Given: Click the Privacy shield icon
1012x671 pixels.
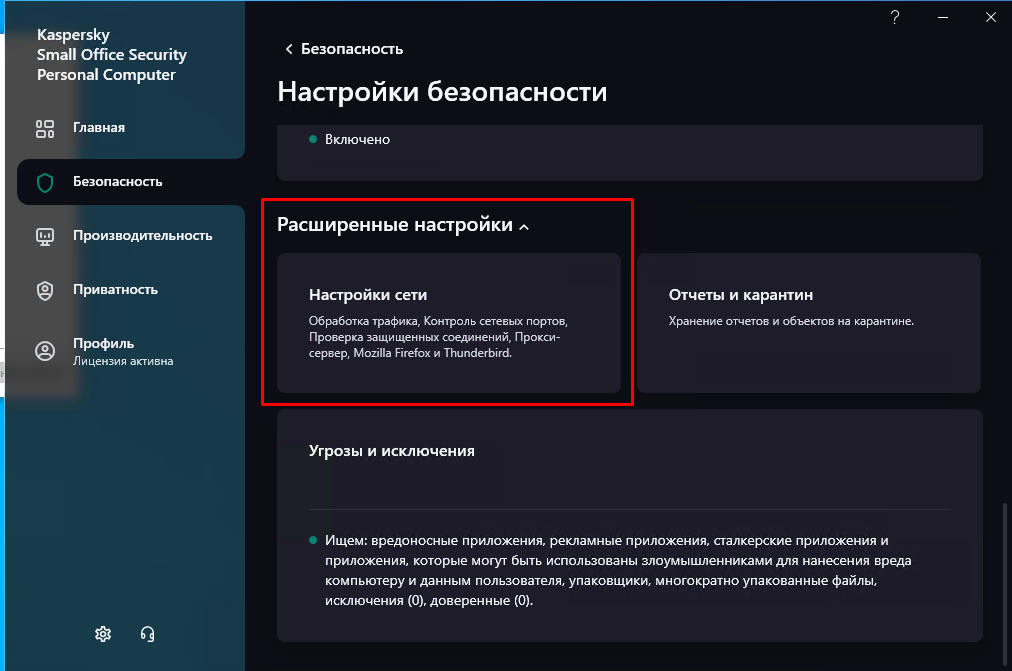Looking at the screenshot, I should point(45,290).
